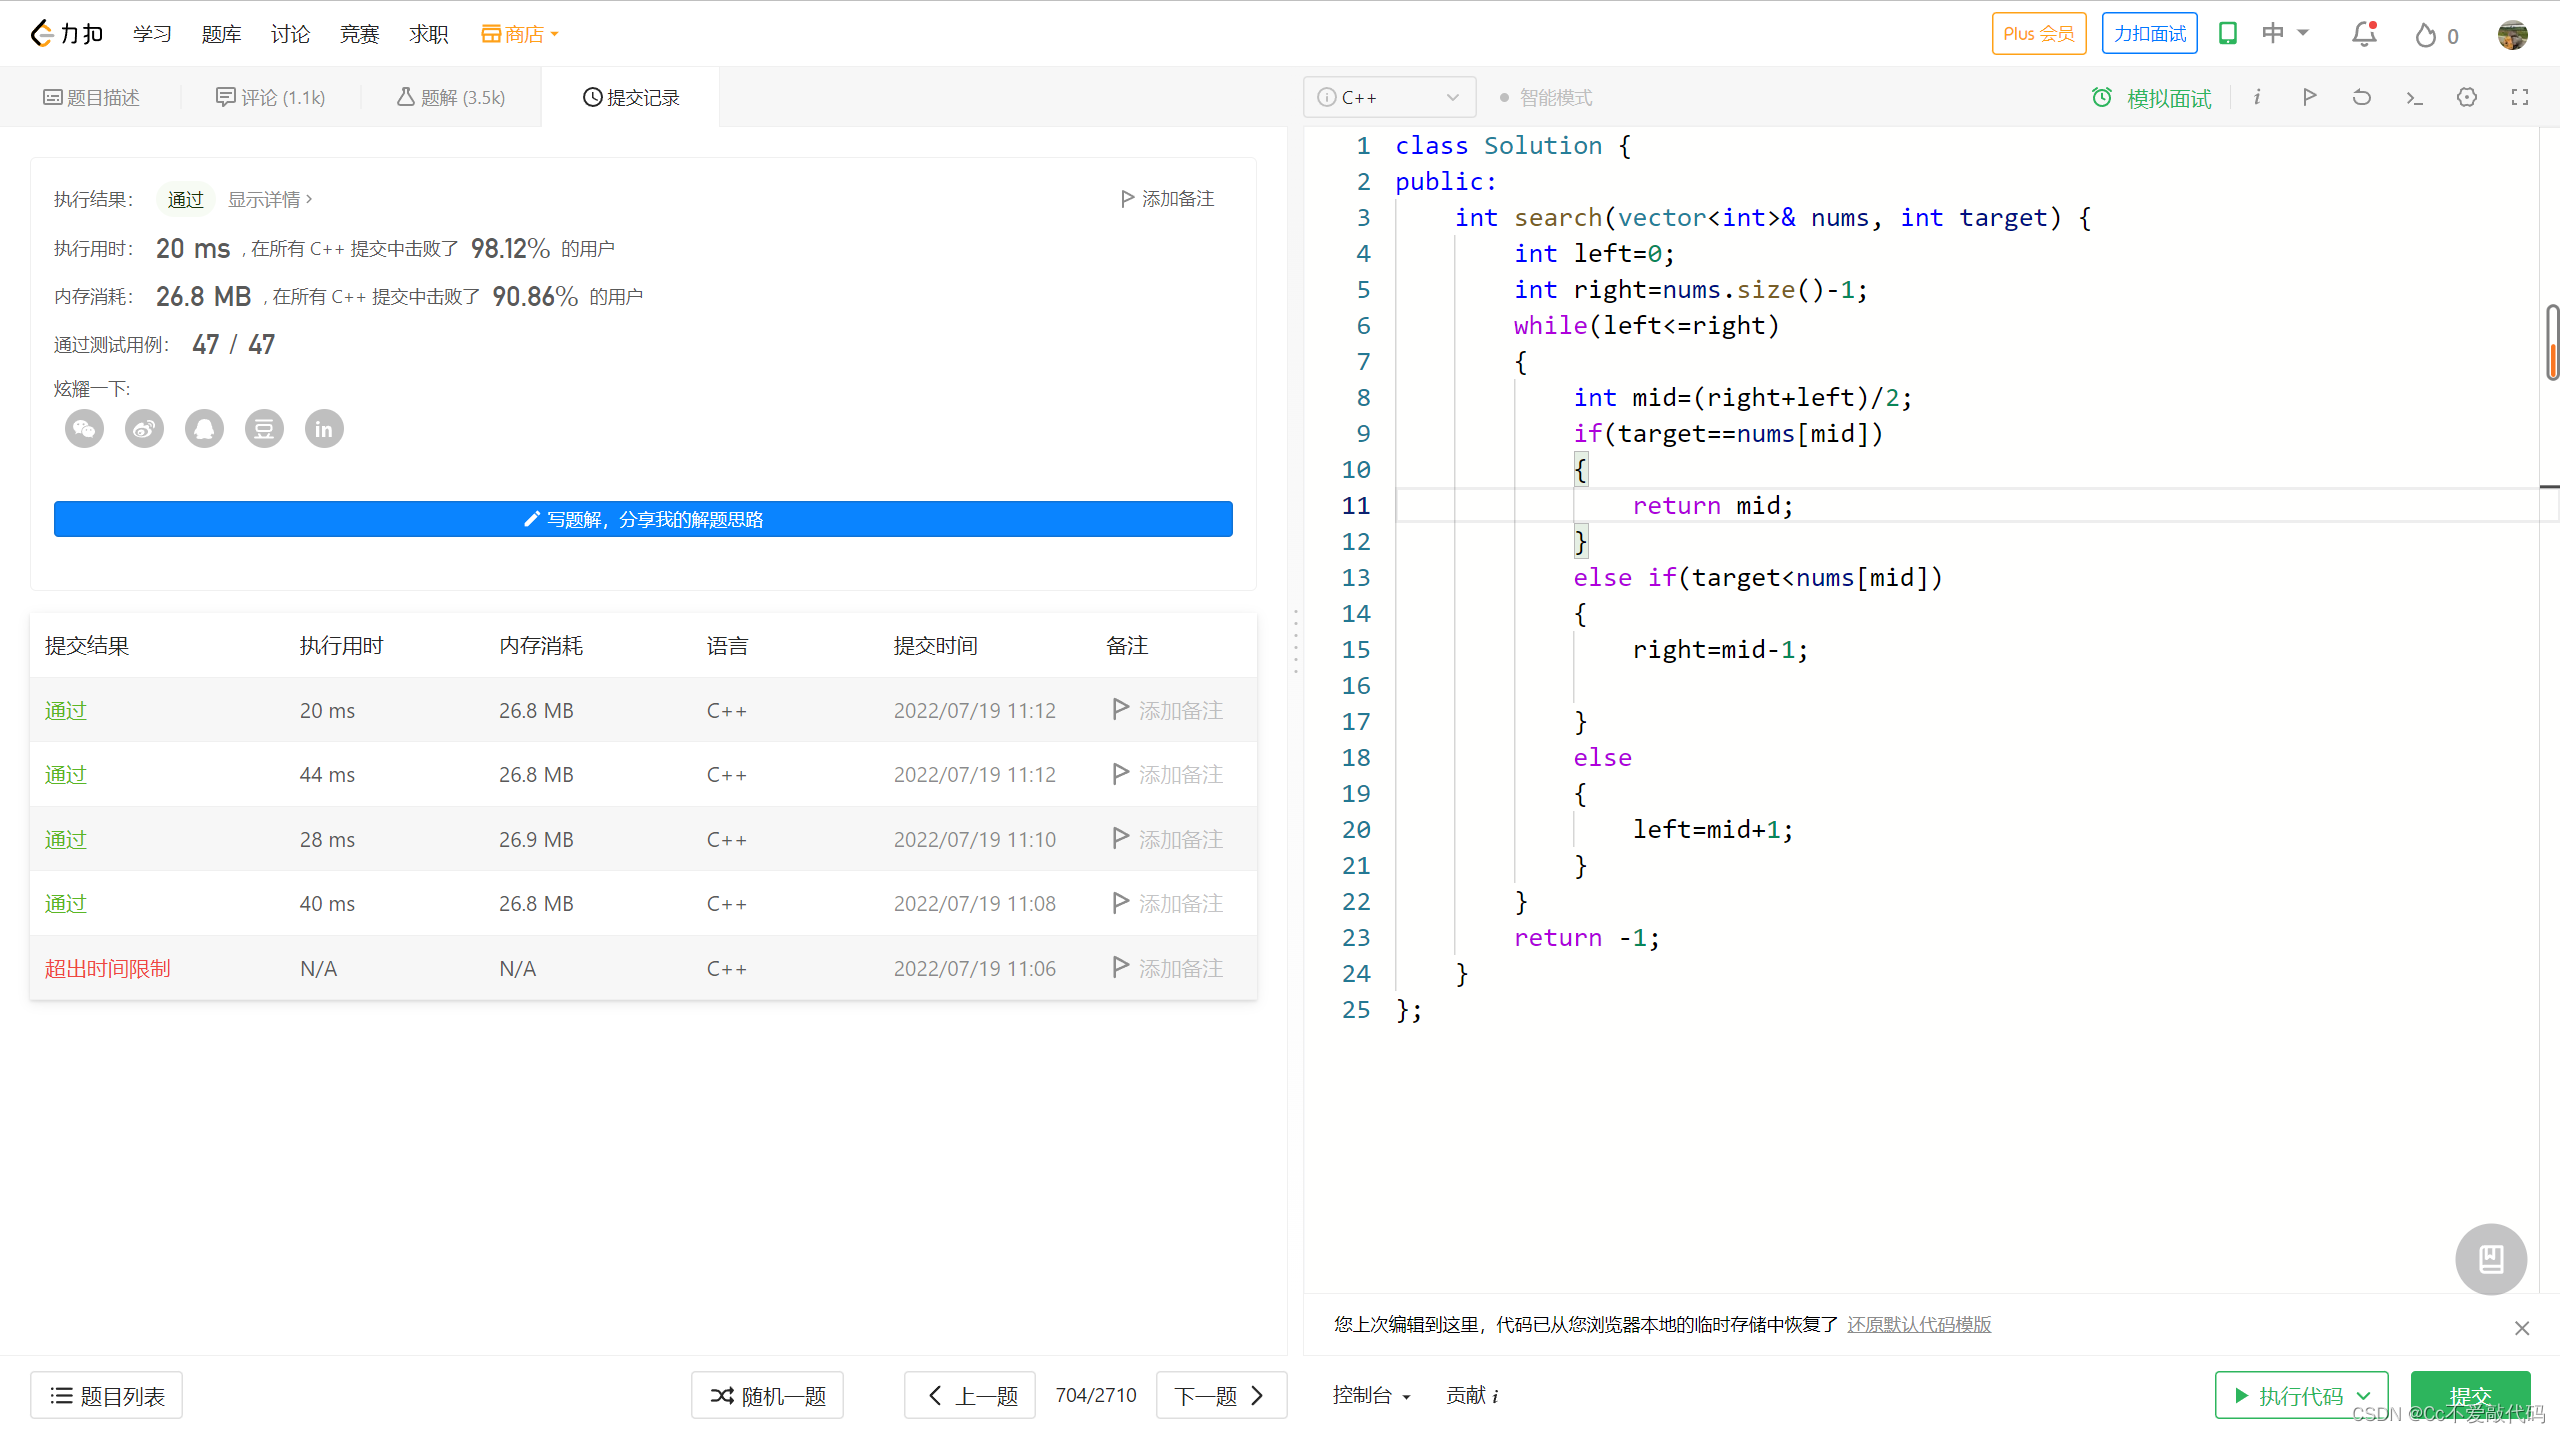Image resolution: width=2560 pixels, height=1433 pixels.
Task: Expand the 商店 store menu
Action: [520, 34]
